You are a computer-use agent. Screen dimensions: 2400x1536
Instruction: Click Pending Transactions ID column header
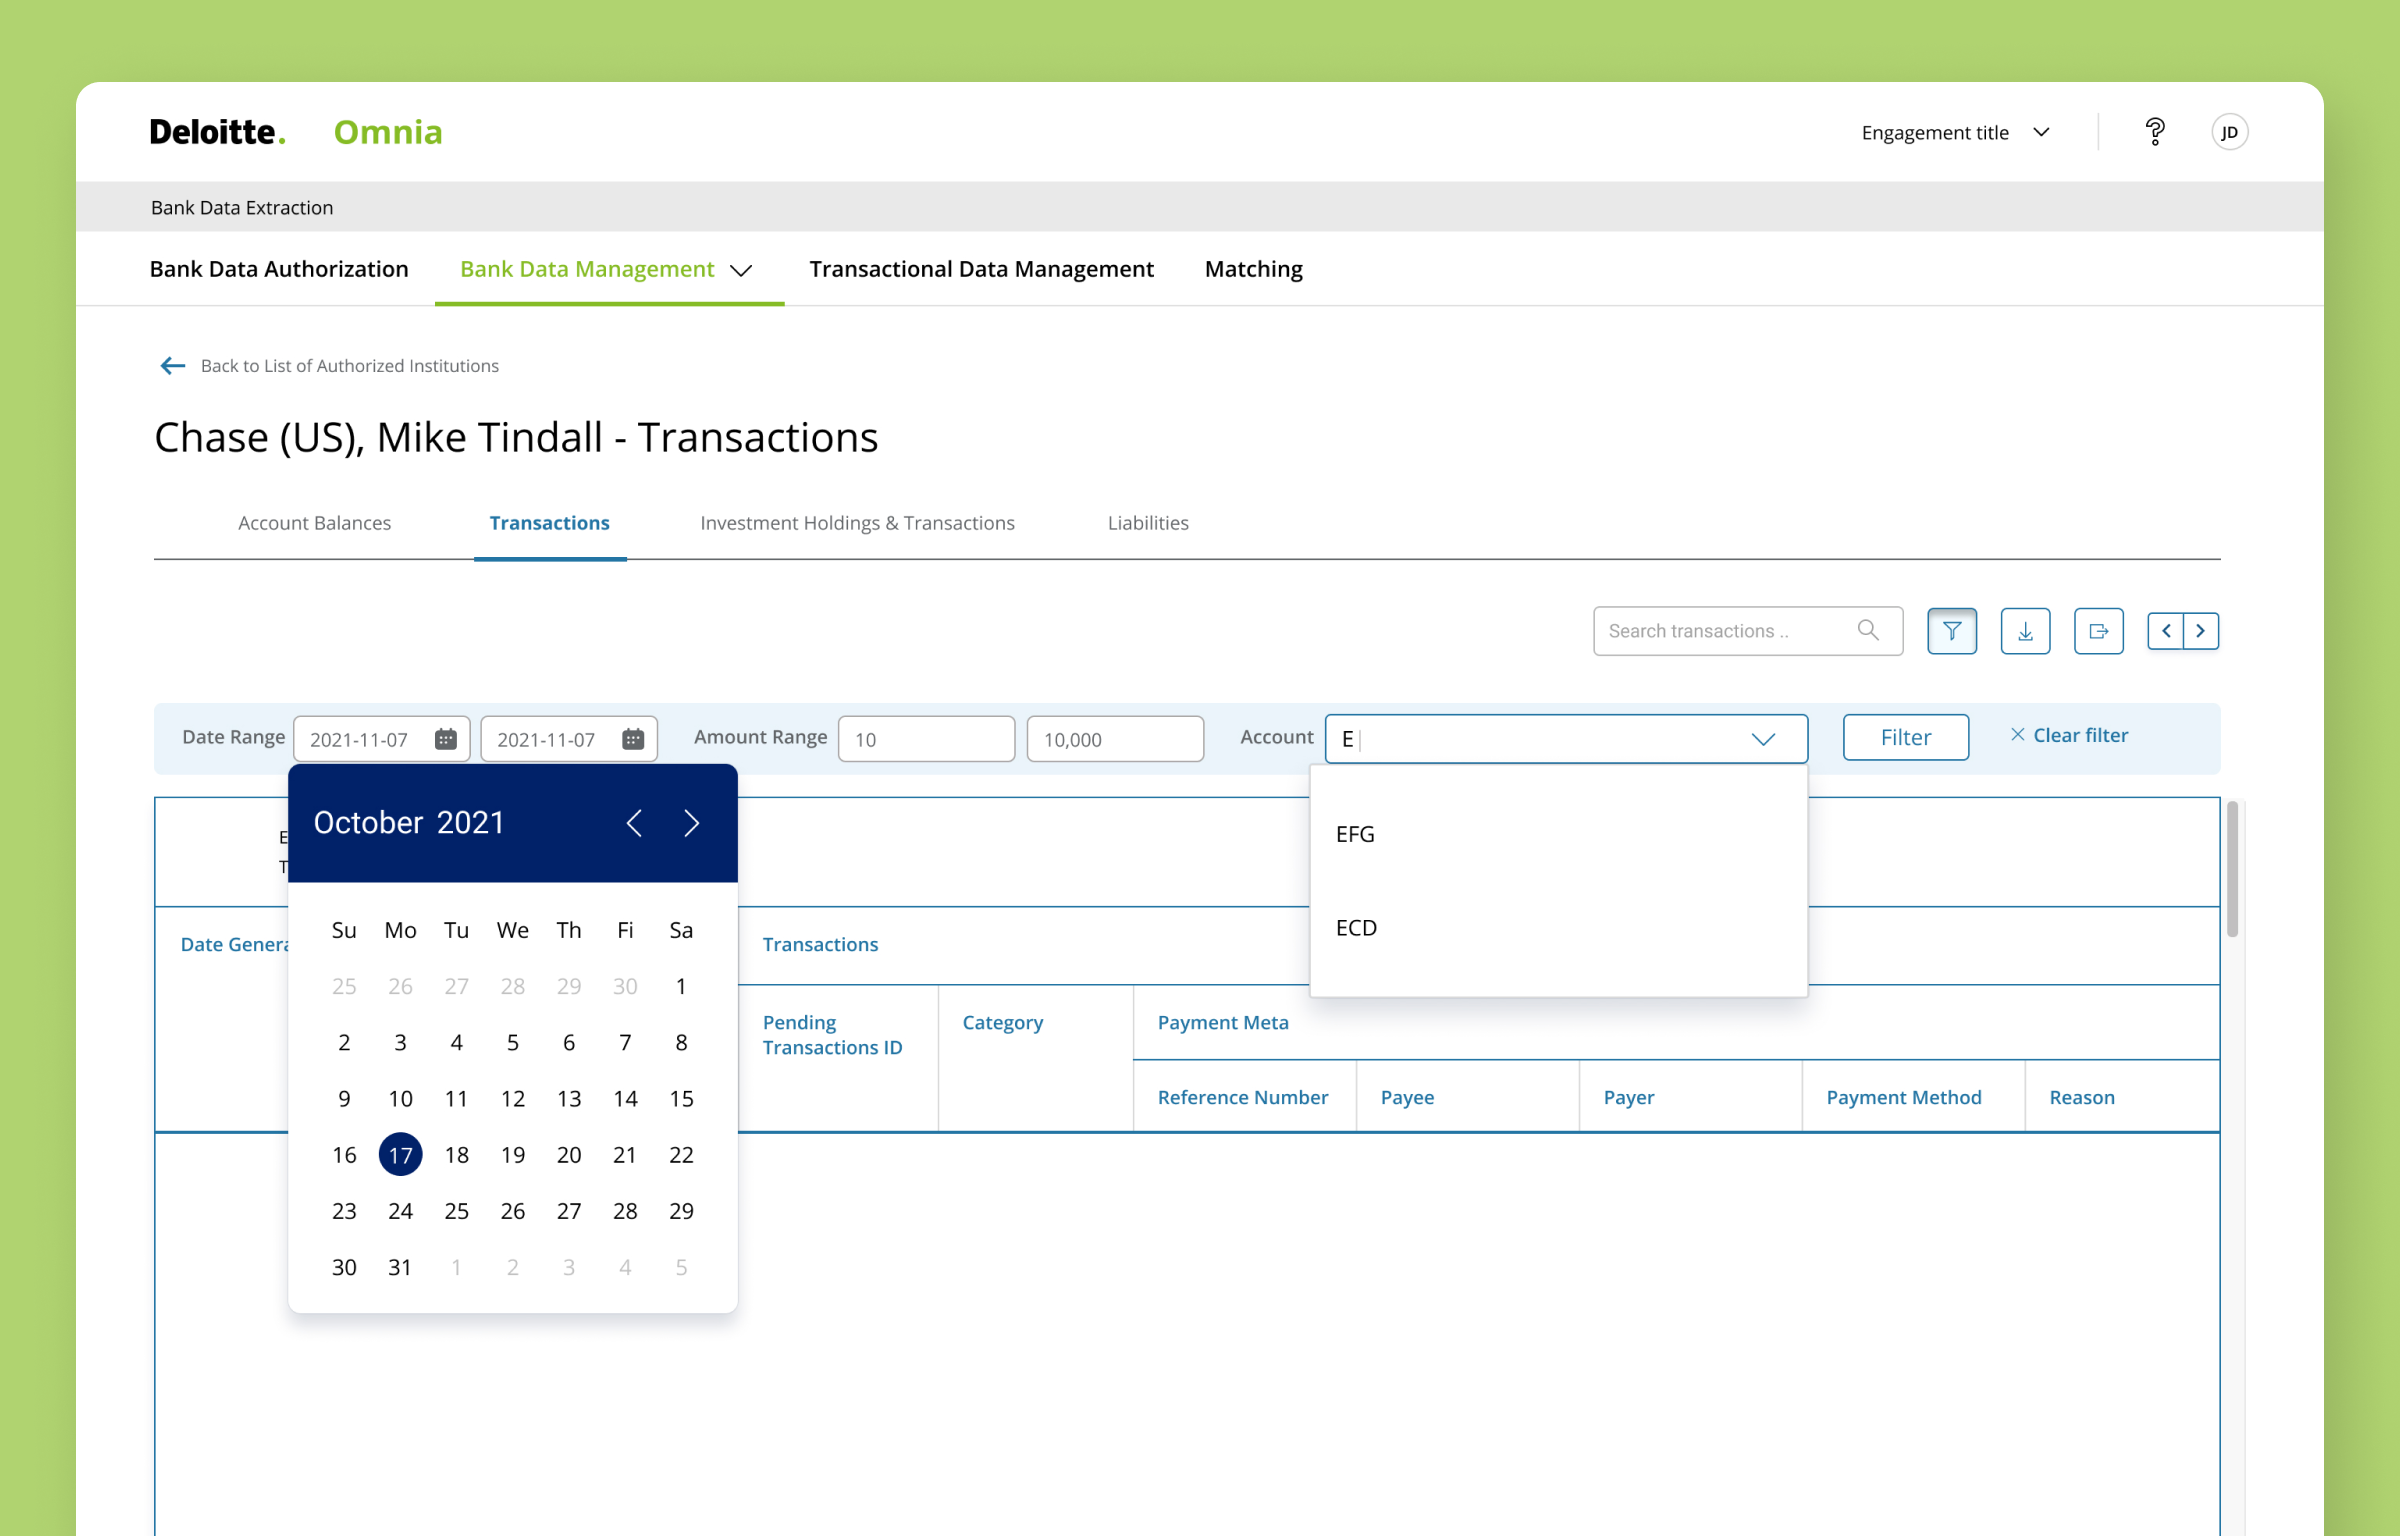tap(832, 1035)
